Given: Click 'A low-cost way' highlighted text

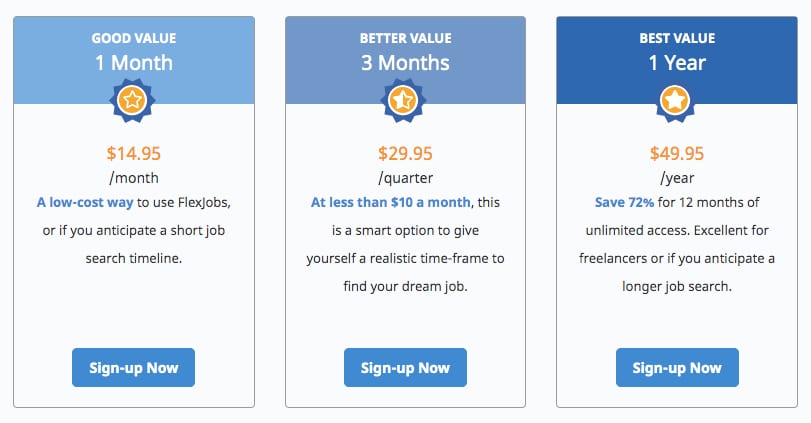Looking at the screenshot, I should 85,202.
